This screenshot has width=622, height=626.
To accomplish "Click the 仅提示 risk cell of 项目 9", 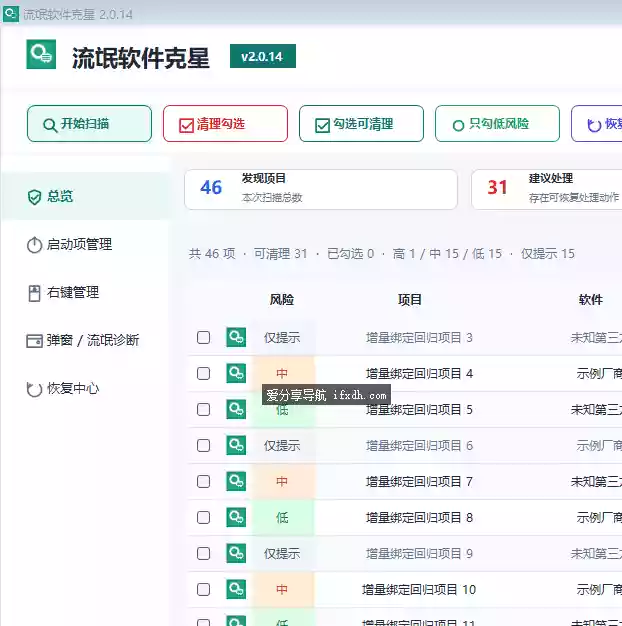I will 282,553.
